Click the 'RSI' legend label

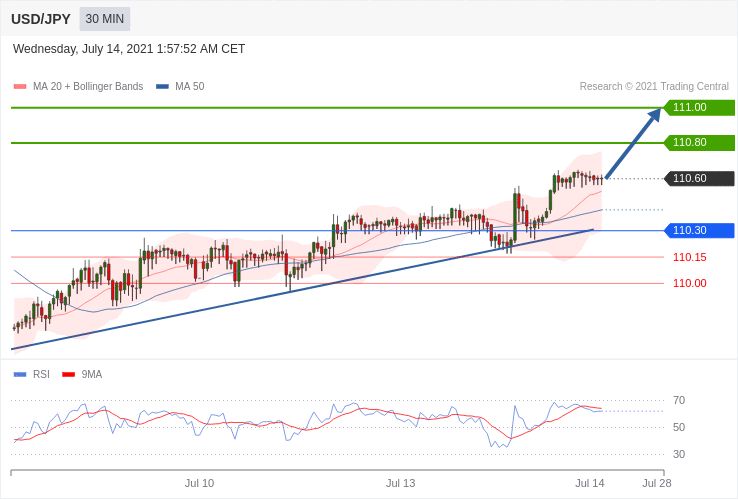pyautogui.click(x=41, y=375)
